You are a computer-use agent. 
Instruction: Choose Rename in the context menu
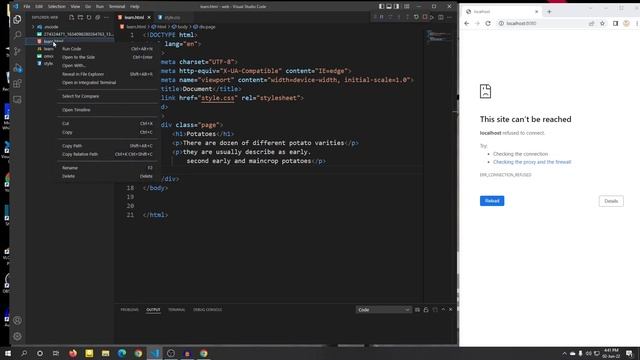tap(107, 168)
